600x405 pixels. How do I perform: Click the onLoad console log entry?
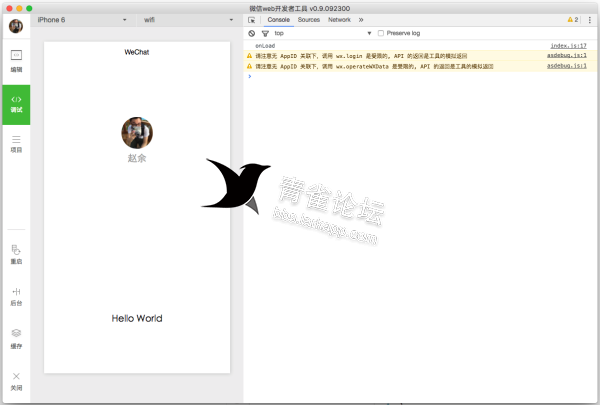tap(265, 46)
